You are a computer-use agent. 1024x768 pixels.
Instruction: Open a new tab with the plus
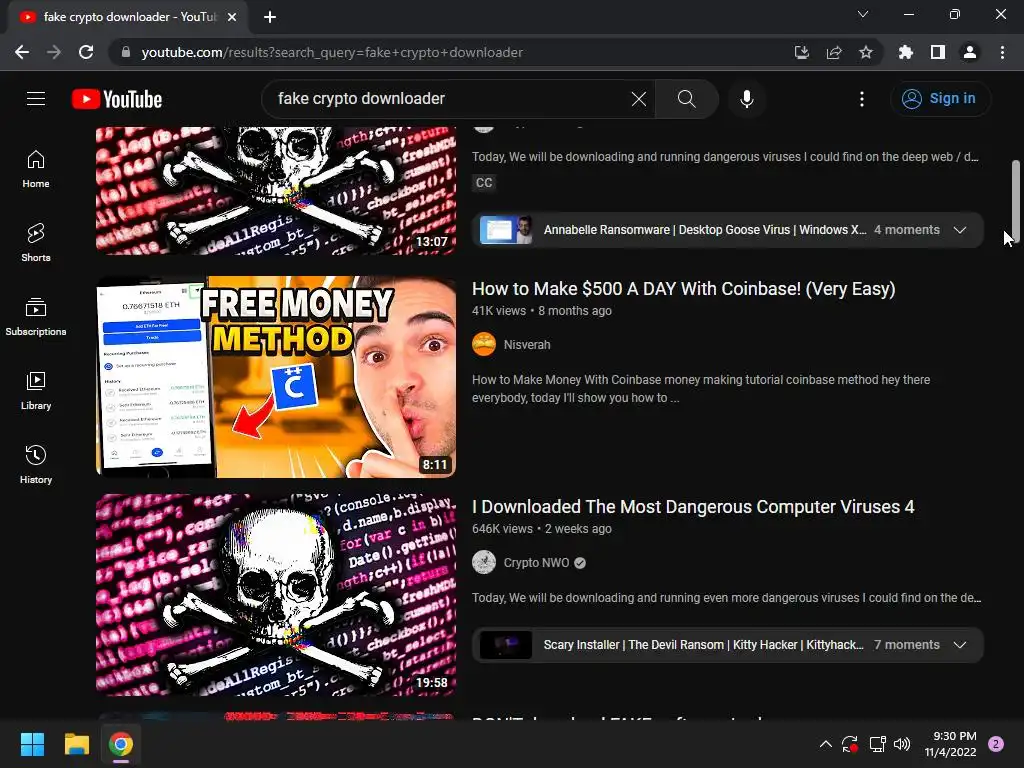click(270, 17)
